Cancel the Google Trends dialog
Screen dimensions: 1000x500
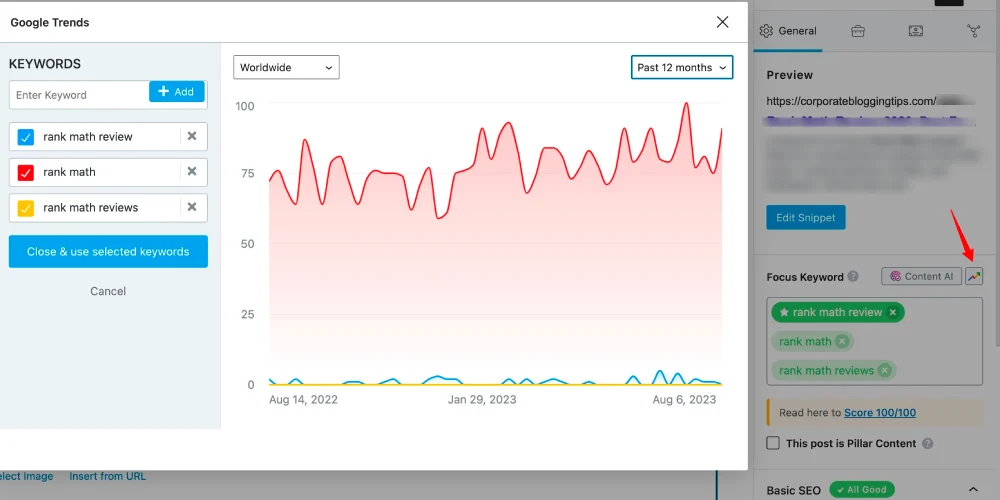point(108,291)
